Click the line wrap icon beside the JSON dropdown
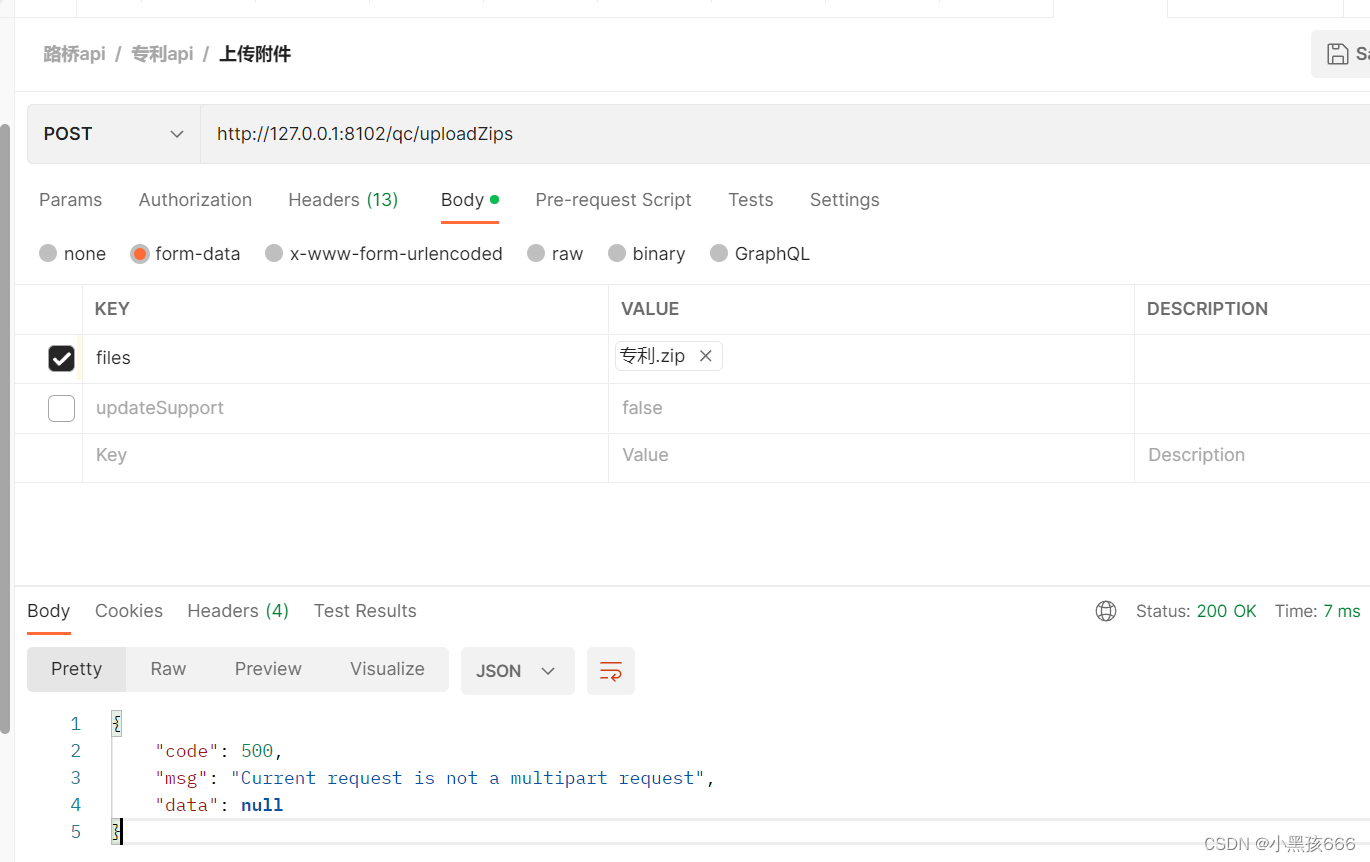Screen dimensions: 1370x862 pyautogui.click(x=610, y=670)
